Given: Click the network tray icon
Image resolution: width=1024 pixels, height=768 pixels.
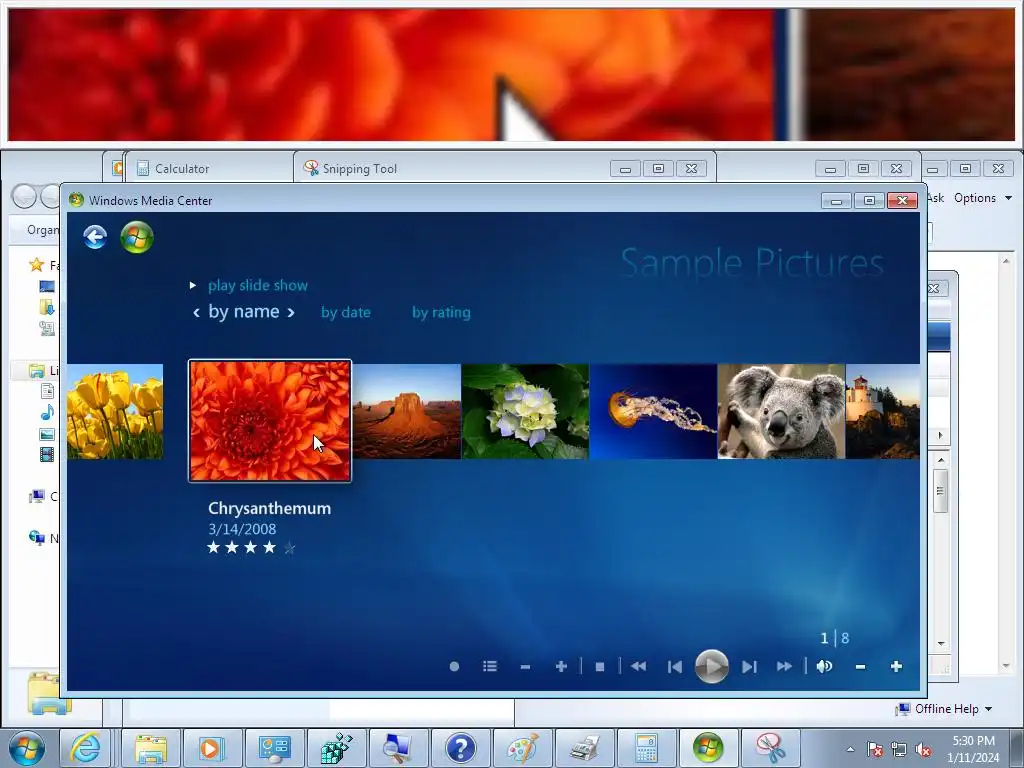Looking at the screenshot, I should coord(899,749).
